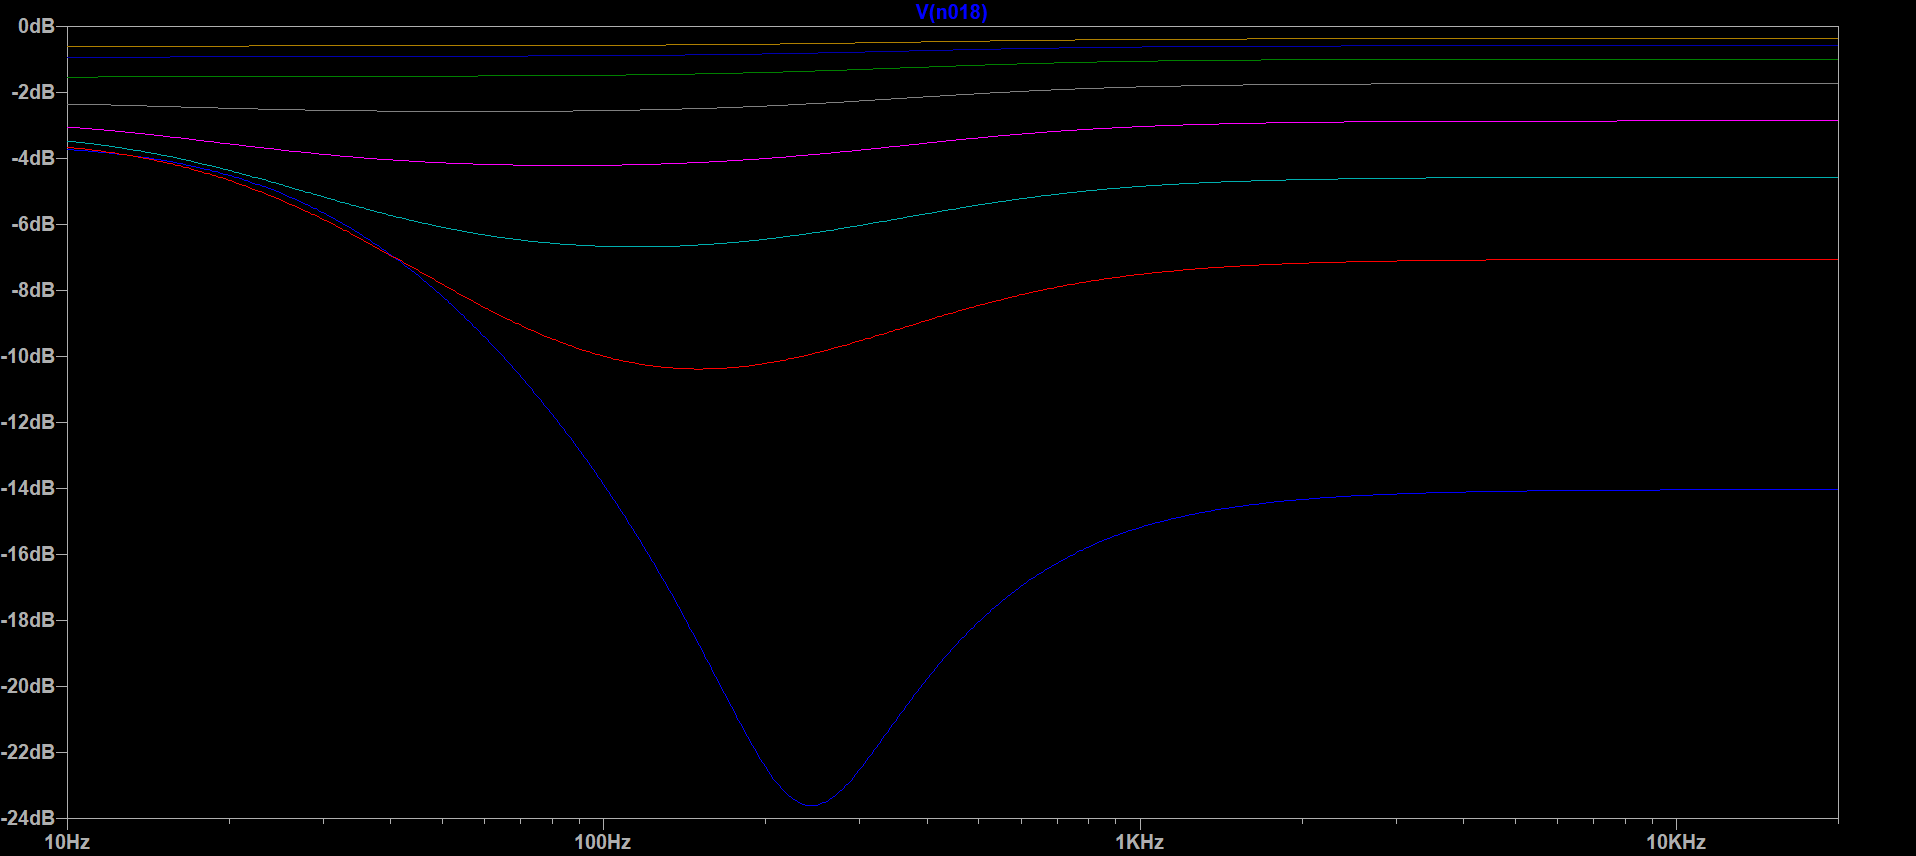Image resolution: width=1916 pixels, height=856 pixels.
Task: Click the -2dB axis label
Action: pos(33,92)
